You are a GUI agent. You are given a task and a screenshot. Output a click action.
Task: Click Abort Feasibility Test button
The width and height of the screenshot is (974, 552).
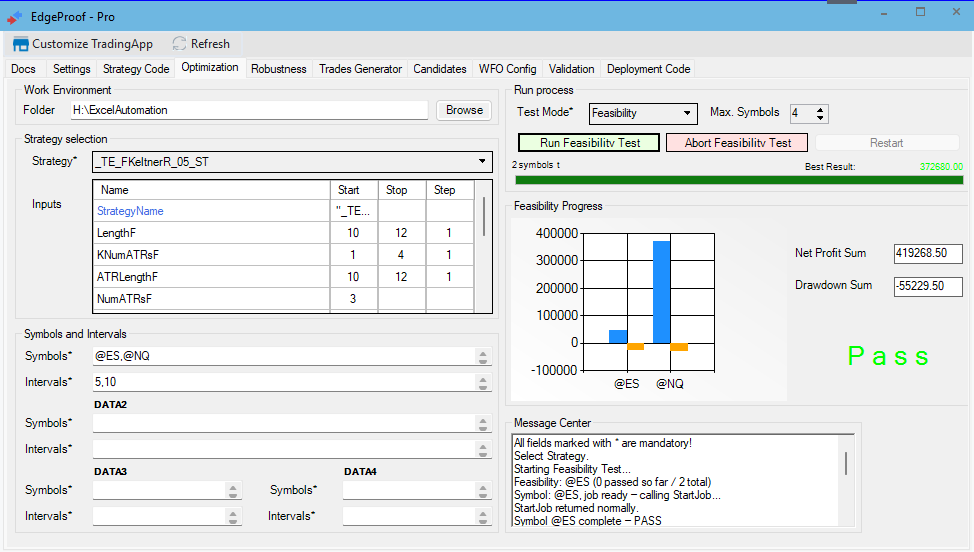pos(737,143)
